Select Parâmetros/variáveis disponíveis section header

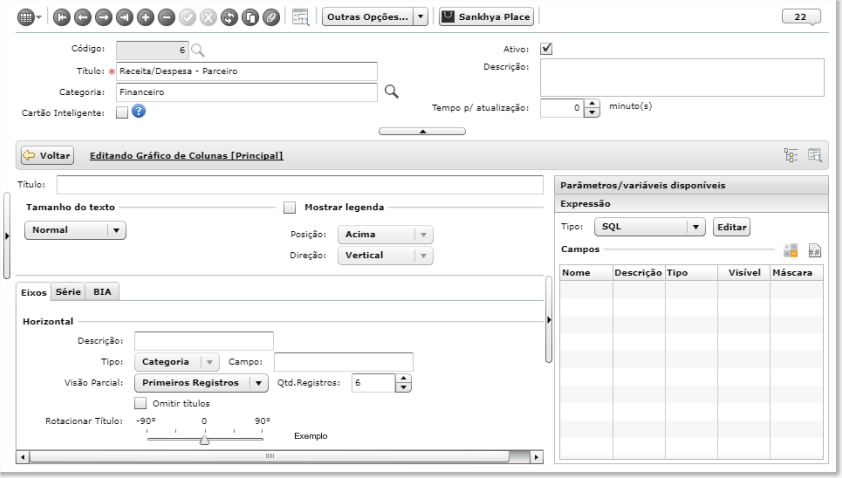pyautogui.click(x=691, y=185)
